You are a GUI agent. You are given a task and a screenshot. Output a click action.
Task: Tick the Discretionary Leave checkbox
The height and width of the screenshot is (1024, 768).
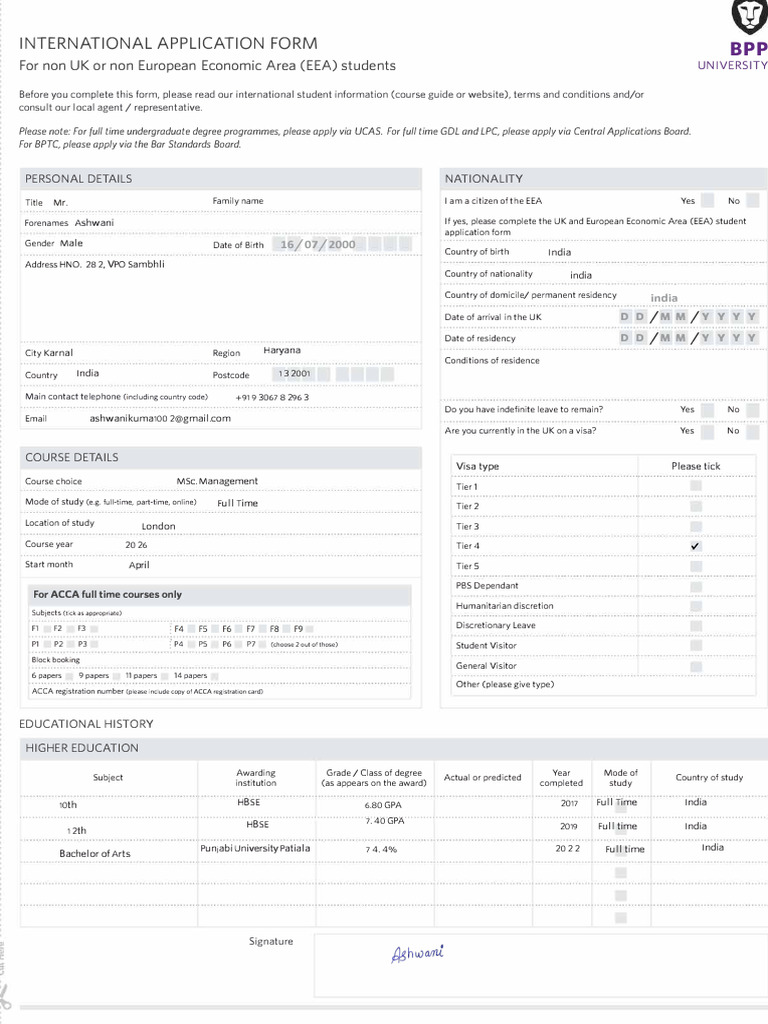click(696, 626)
